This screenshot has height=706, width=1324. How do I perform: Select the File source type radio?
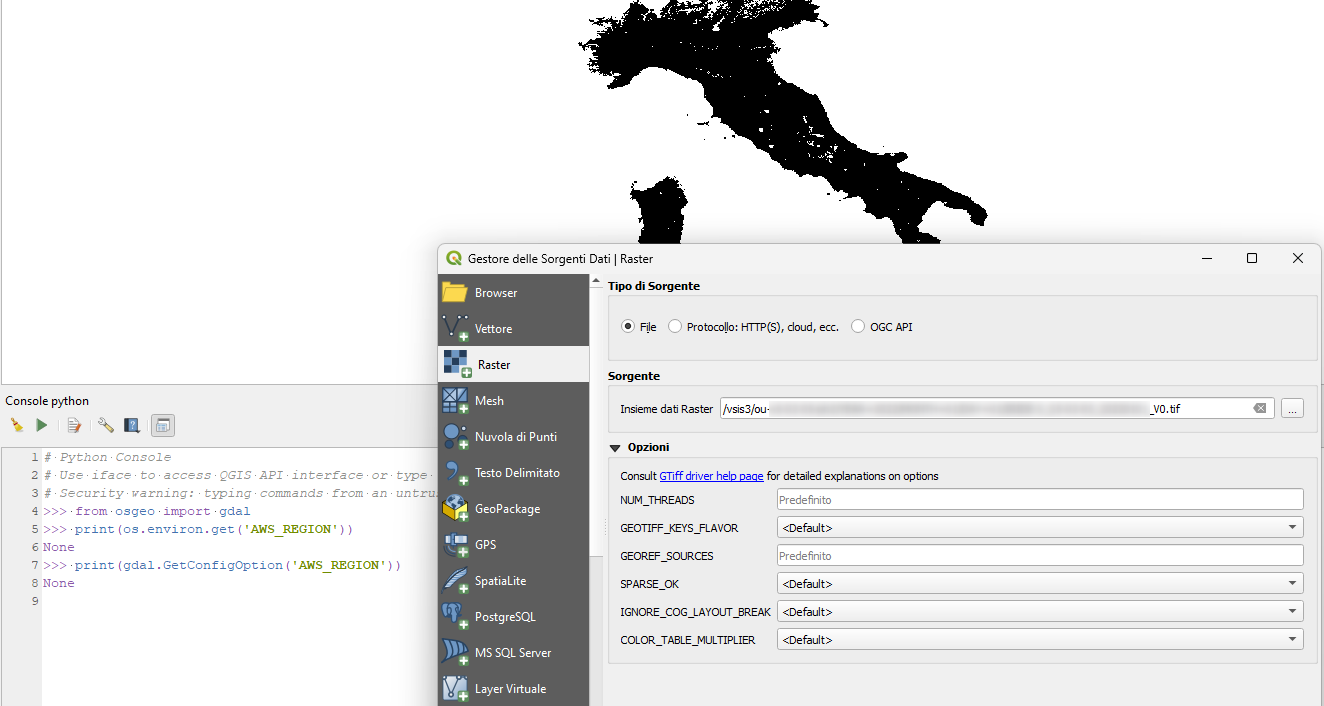click(x=628, y=327)
